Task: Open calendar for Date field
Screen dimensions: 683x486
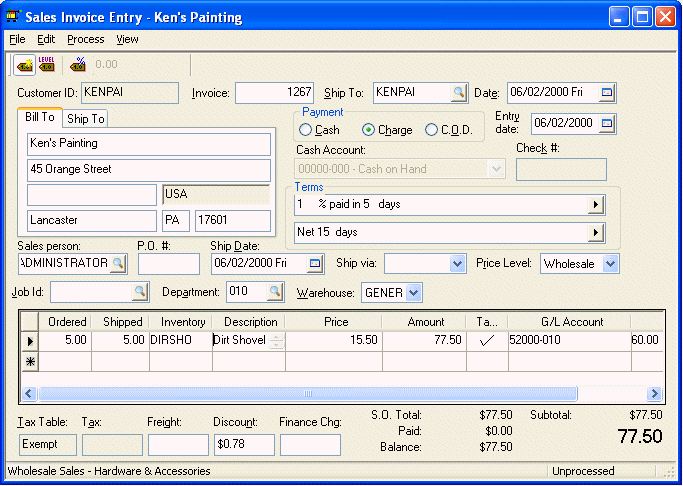Action: (606, 92)
